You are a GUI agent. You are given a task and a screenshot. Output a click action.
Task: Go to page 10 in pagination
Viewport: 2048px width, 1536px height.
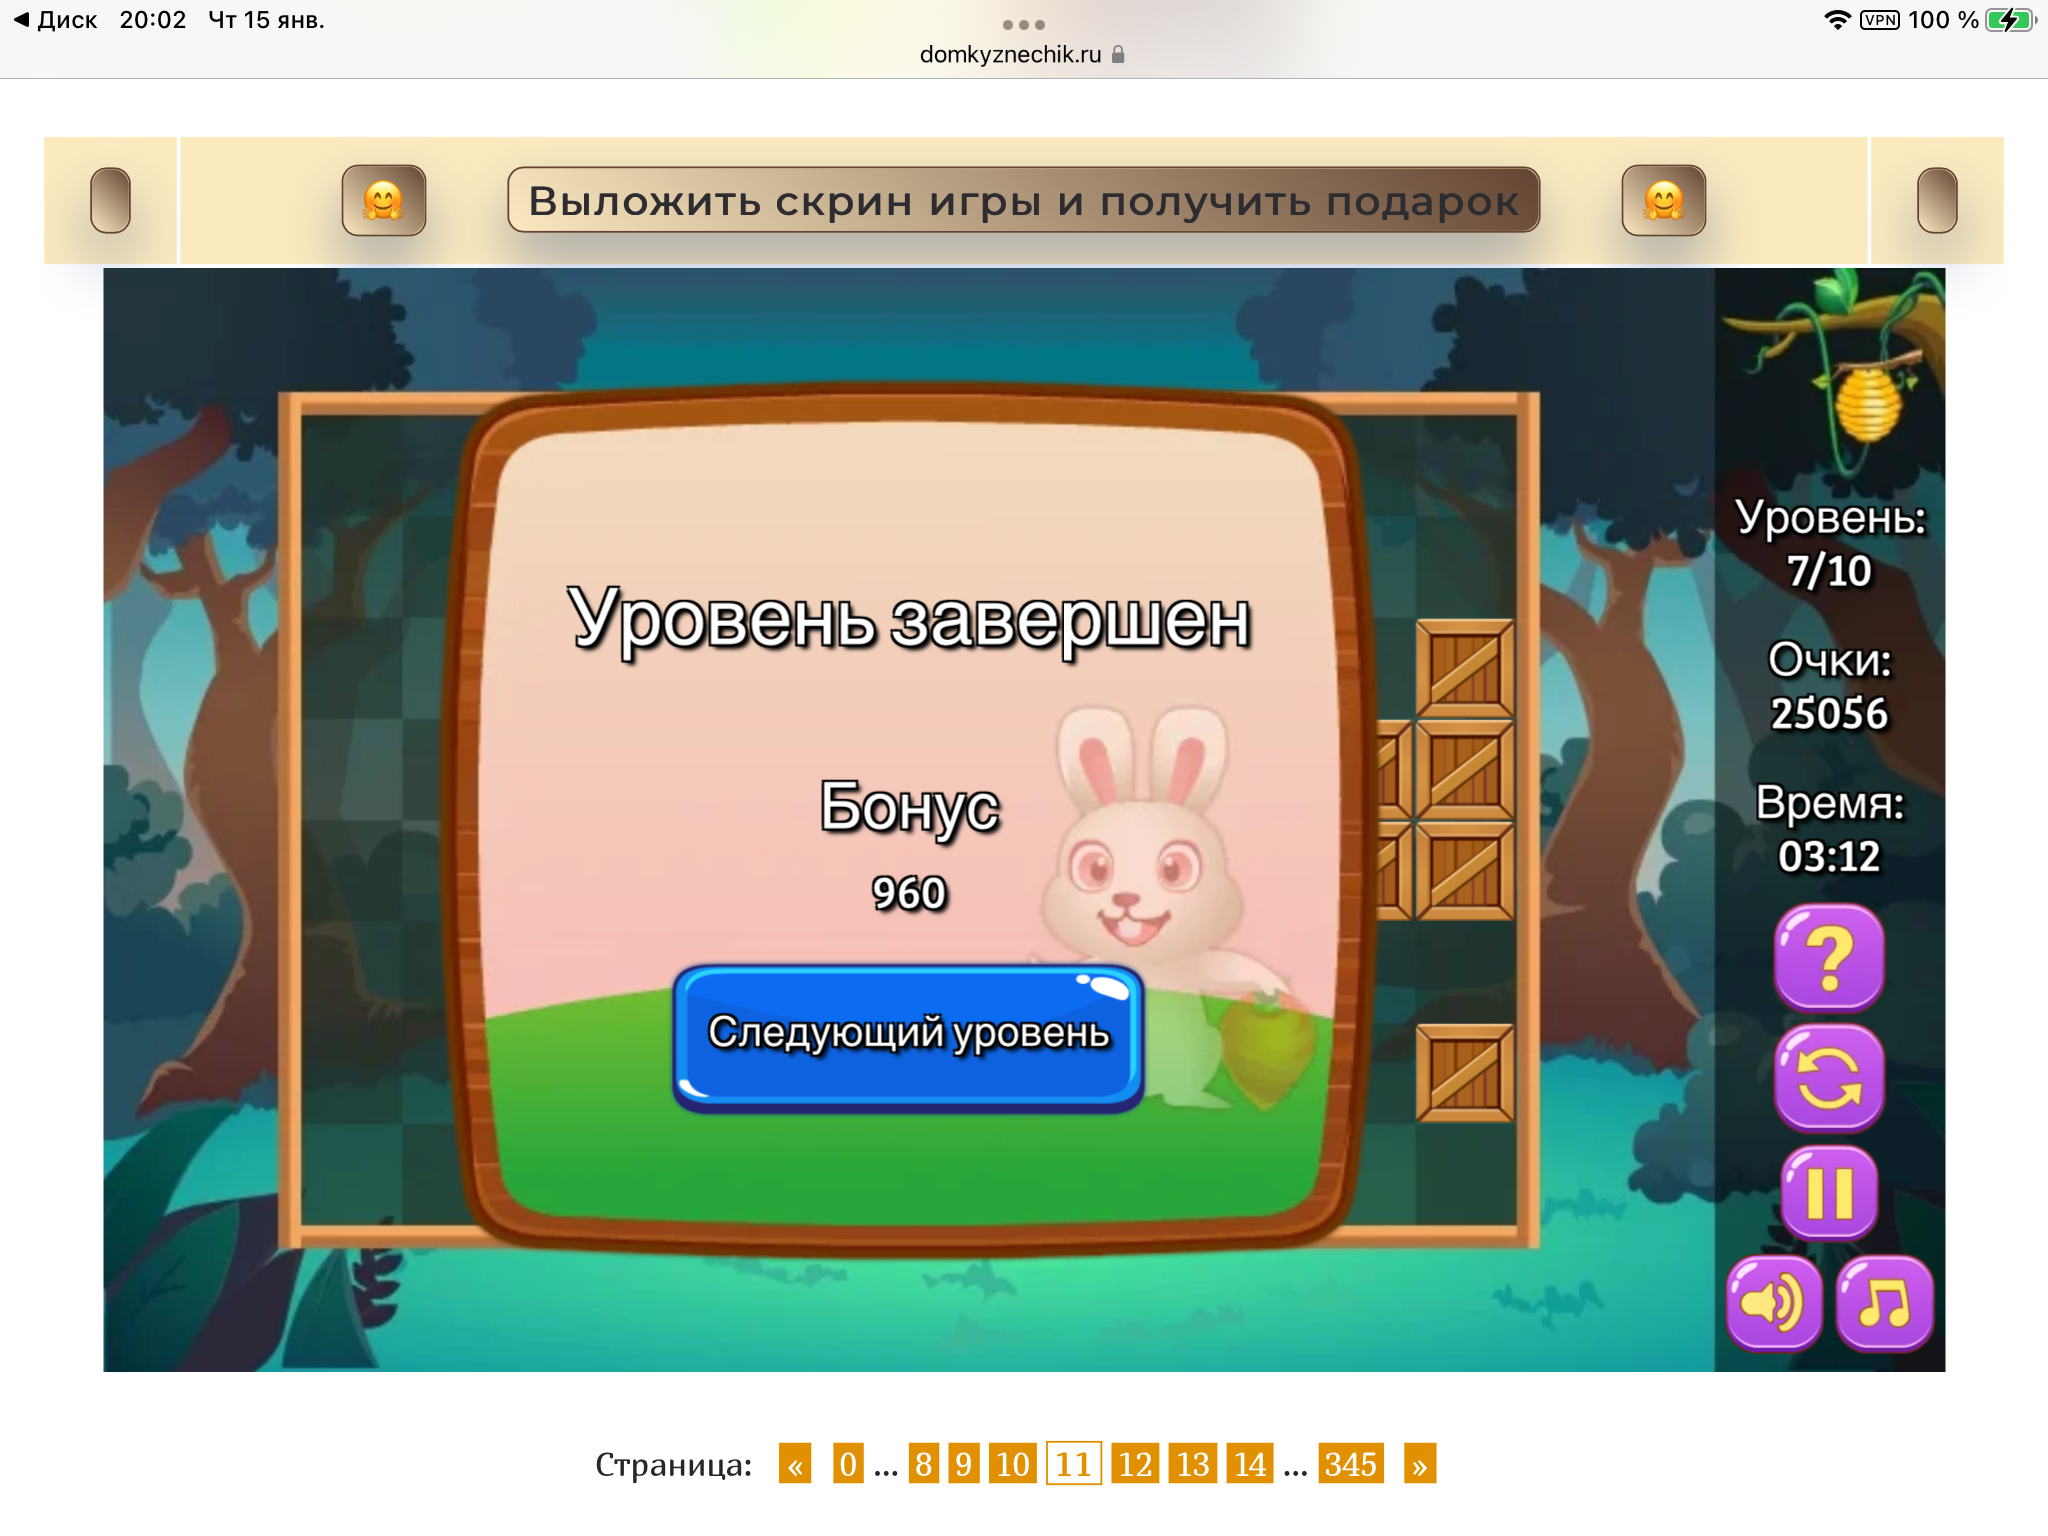pos(1012,1464)
